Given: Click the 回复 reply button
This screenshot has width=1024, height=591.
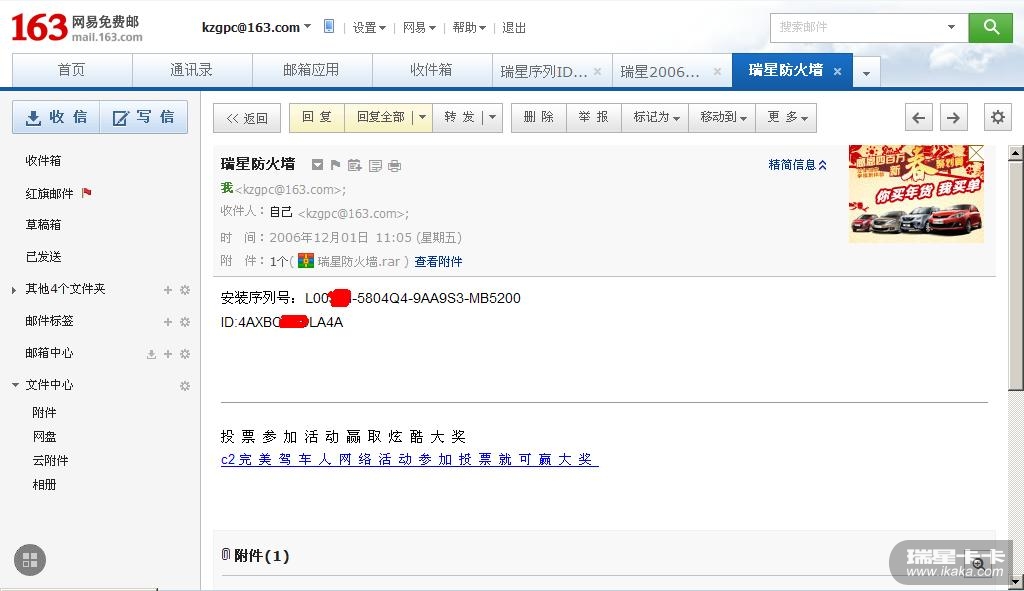Looking at the screenshot, I should tap(317, 118).
